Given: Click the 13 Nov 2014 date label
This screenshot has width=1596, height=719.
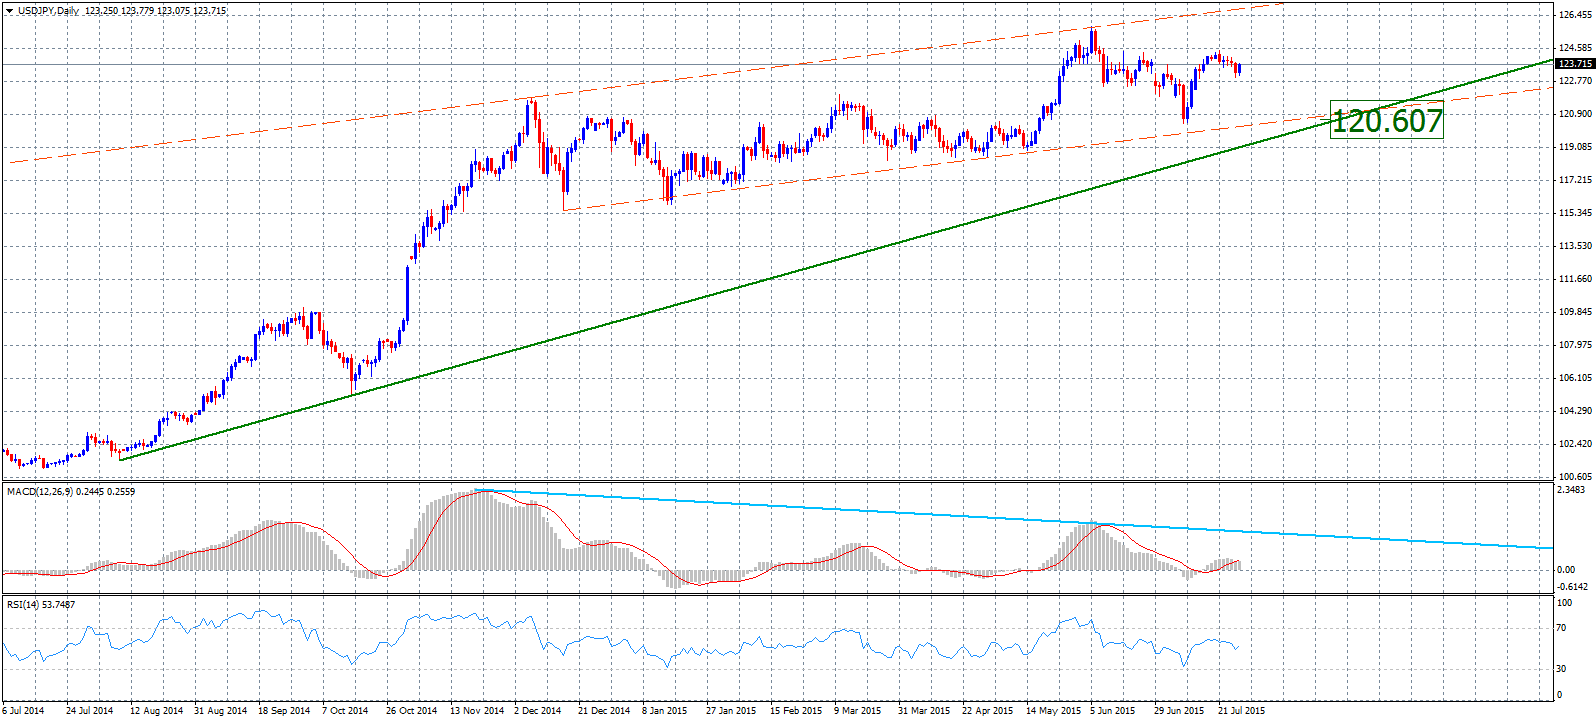Looking at the screenshot, I should click(x=476, y=711).
